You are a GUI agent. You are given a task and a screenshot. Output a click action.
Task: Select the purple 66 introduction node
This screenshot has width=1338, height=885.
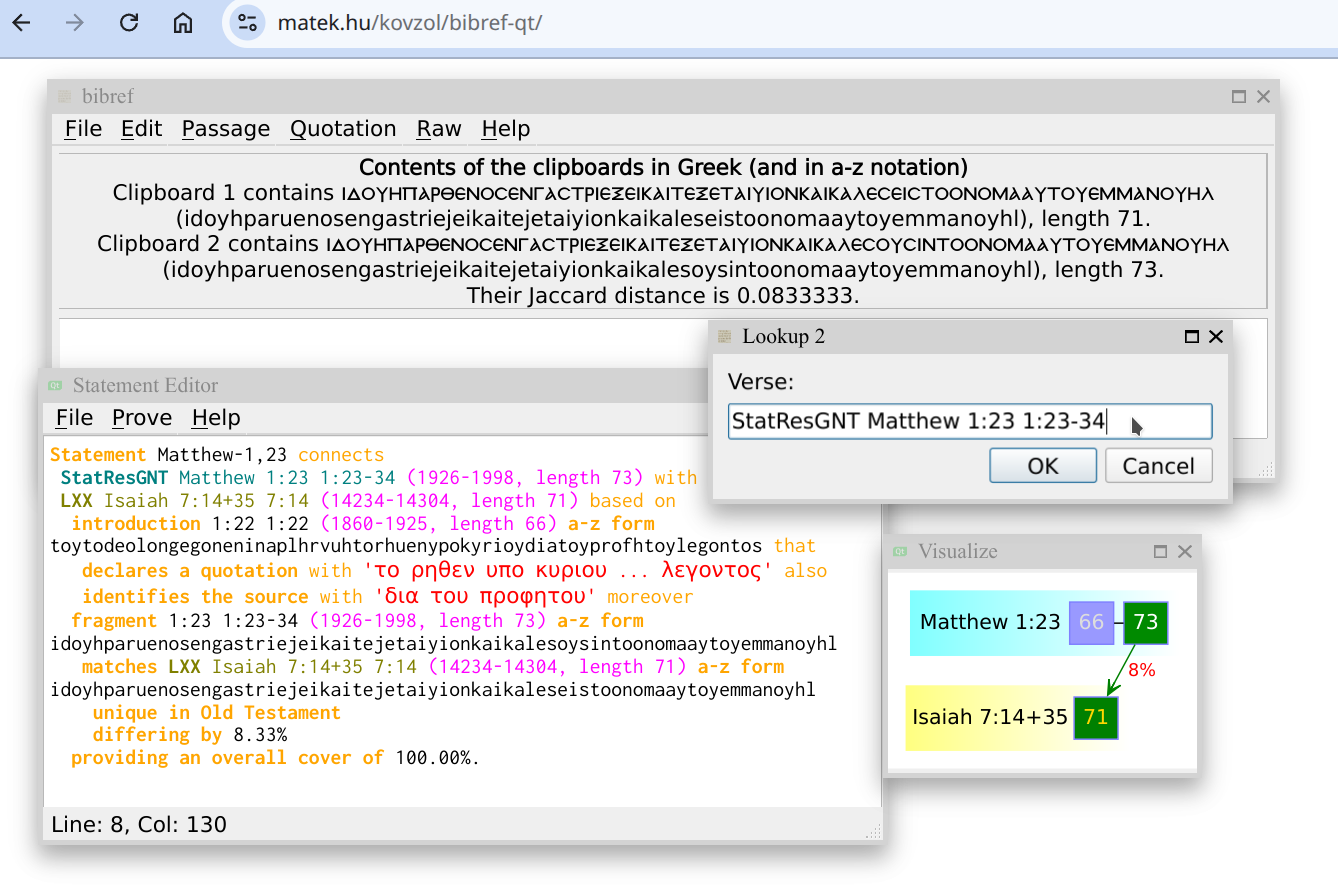coord(1091,622)
